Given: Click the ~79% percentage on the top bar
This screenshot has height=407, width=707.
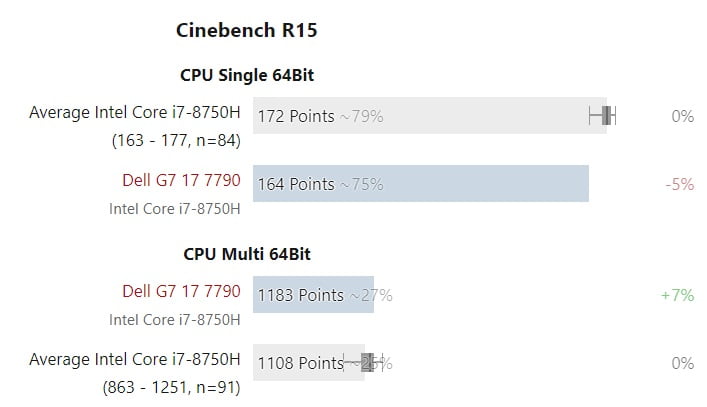Looking at the screenshot, I should (361, 117).
